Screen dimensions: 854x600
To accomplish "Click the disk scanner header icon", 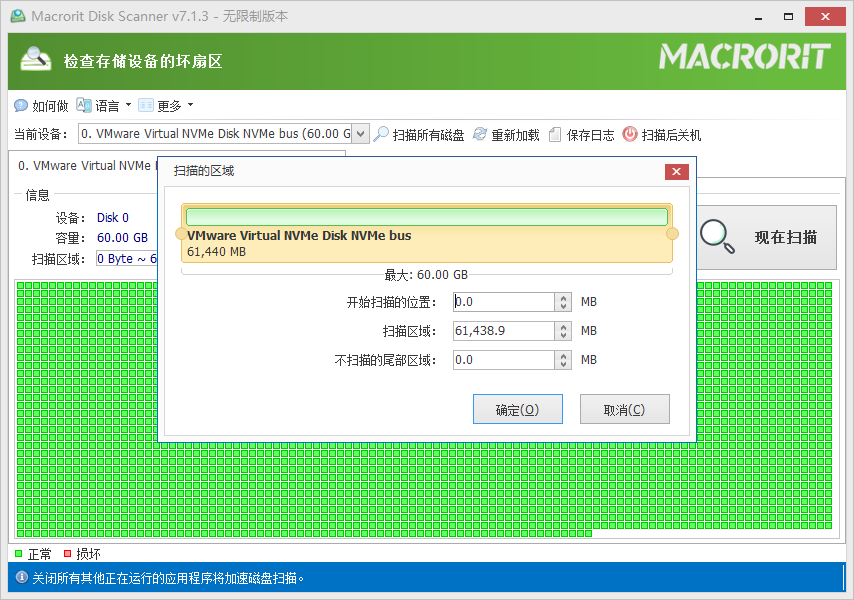I will click(x=35, y=59).
